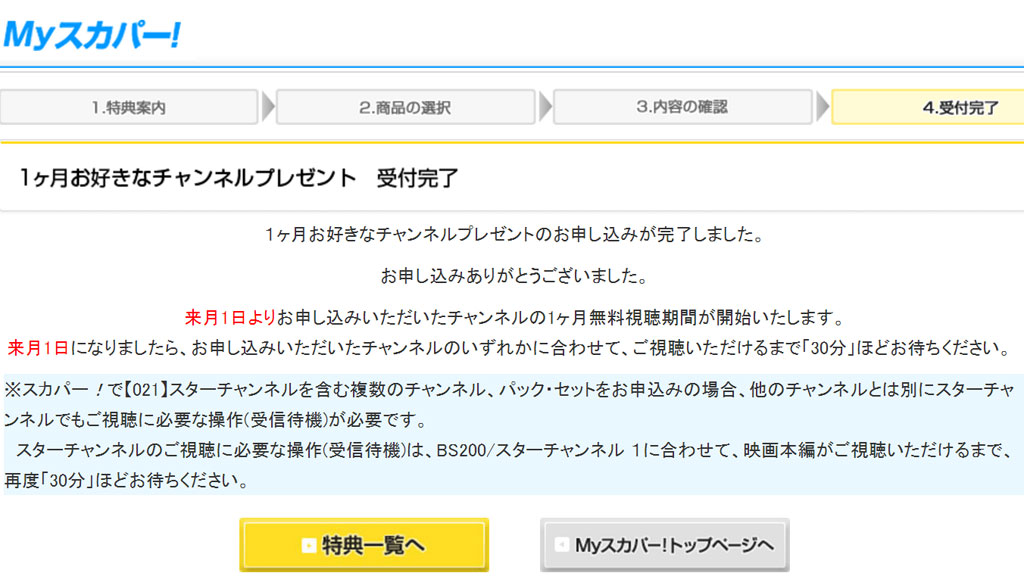Click the line starting 再度「30分」ほどお待ちください

(127, 481)
